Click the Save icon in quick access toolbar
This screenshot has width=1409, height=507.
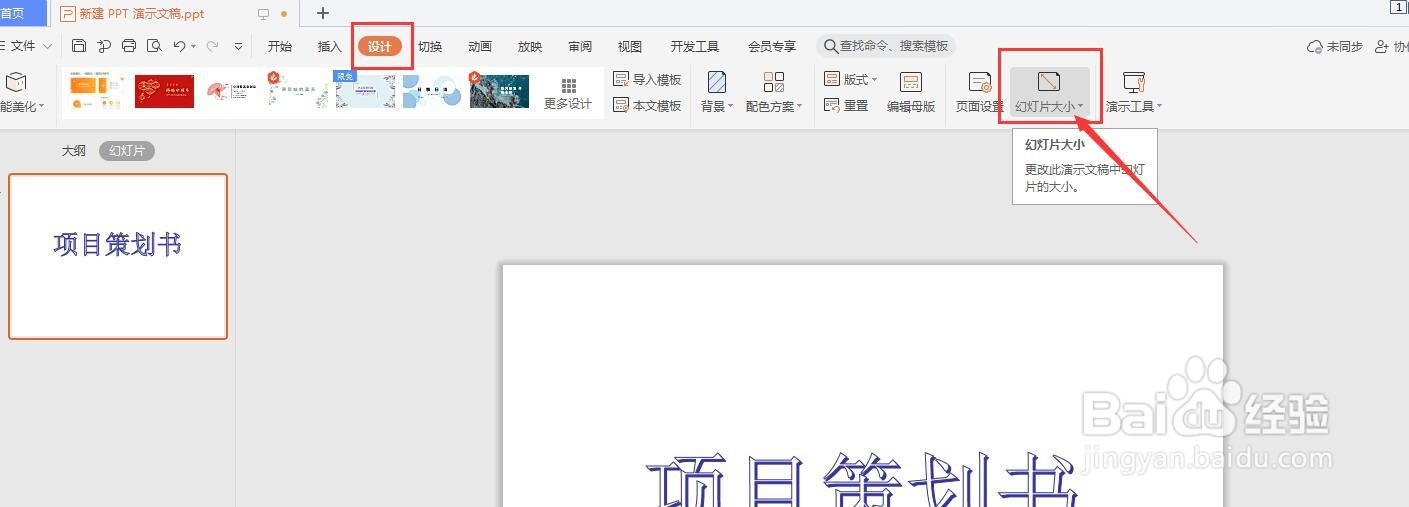(x=79, y=46)
